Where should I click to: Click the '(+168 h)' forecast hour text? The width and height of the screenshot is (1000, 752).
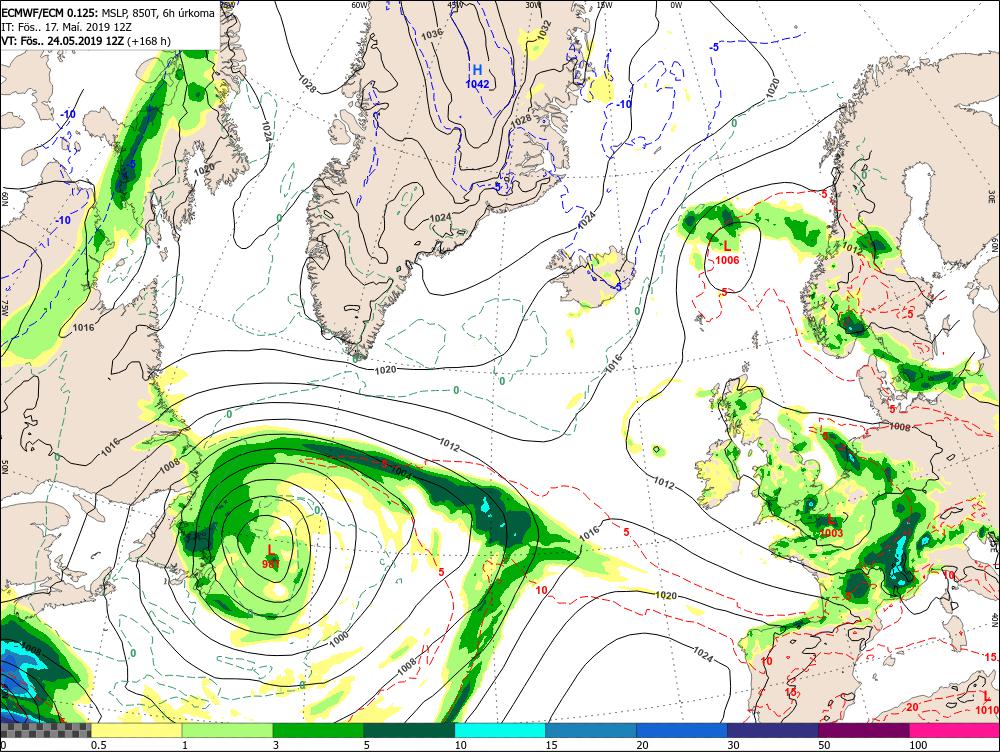tap(149, 41)
